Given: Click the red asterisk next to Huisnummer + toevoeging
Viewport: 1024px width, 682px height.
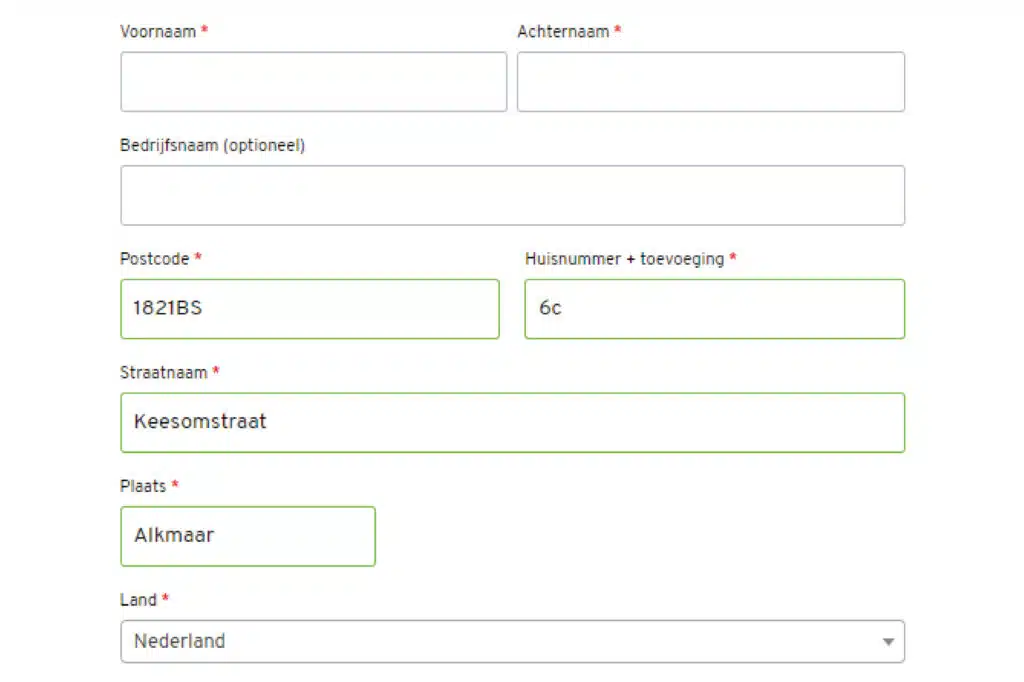Looking at the screenshot, I should coord(733,258).
